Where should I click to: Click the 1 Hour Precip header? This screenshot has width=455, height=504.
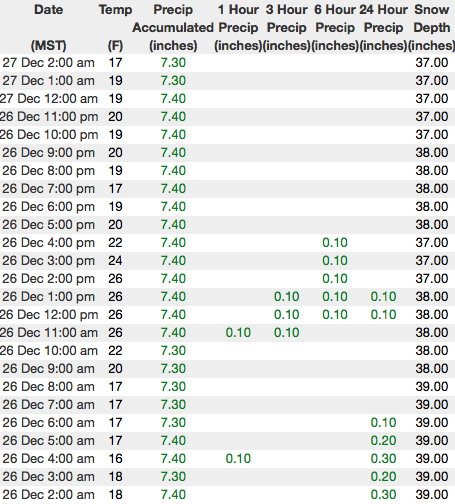pyautogui.click(x=238, y=27)
